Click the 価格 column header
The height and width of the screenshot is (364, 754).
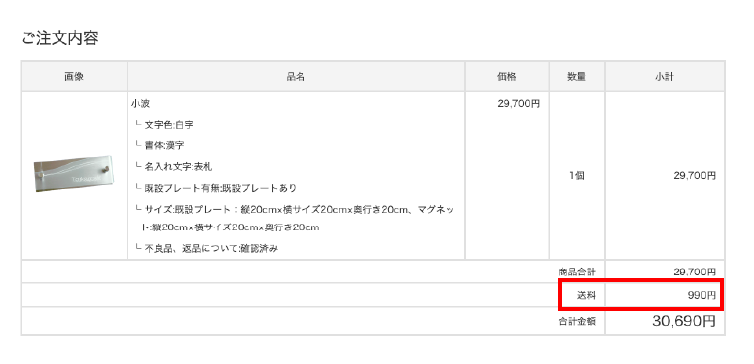[x=507, y=76]
